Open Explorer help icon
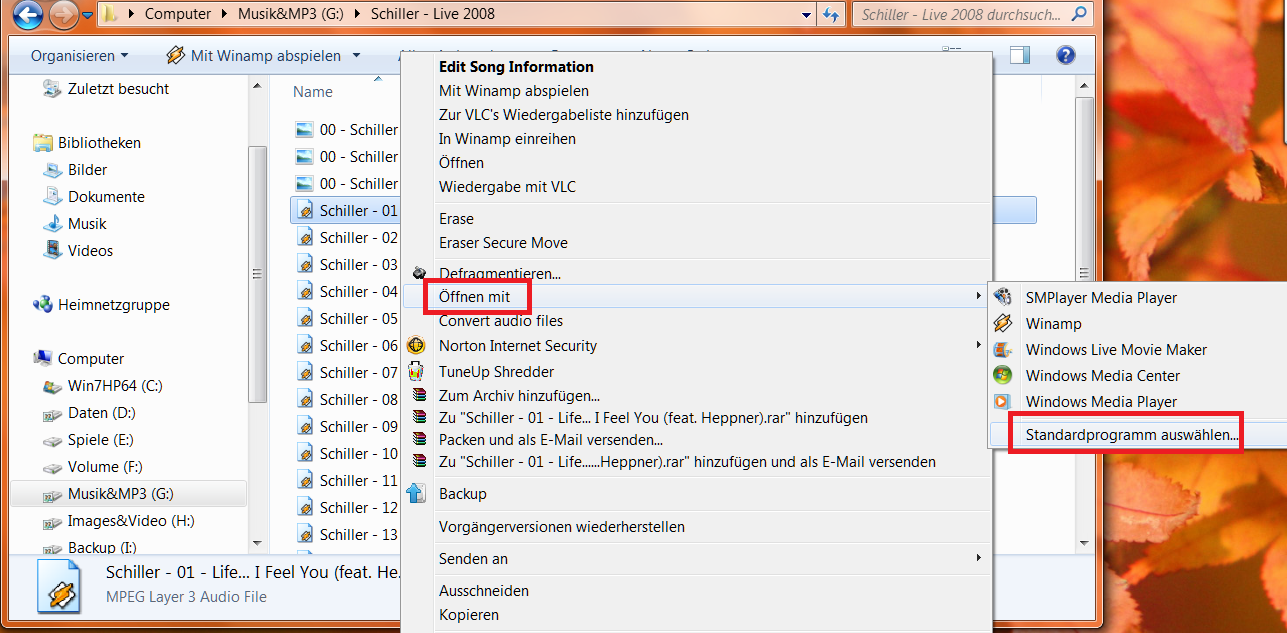1287x633 pixels. (x=1065, y=55)
